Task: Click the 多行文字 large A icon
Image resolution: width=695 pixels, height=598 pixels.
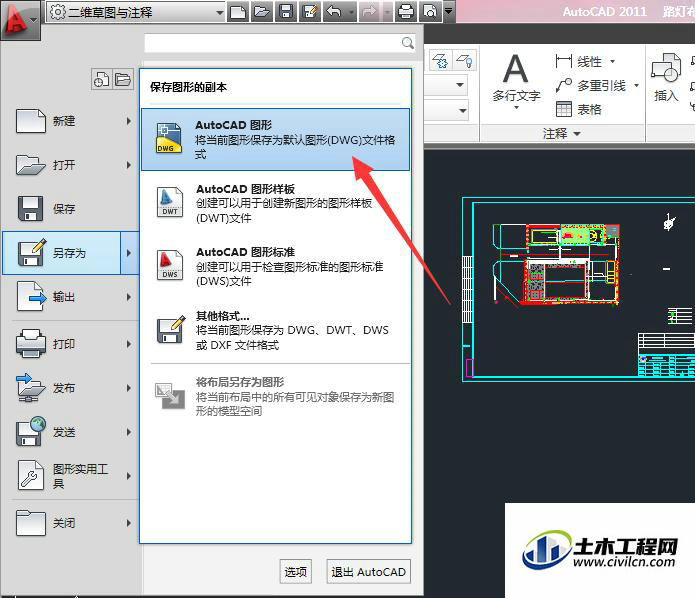Action: (x=516, y=69)
